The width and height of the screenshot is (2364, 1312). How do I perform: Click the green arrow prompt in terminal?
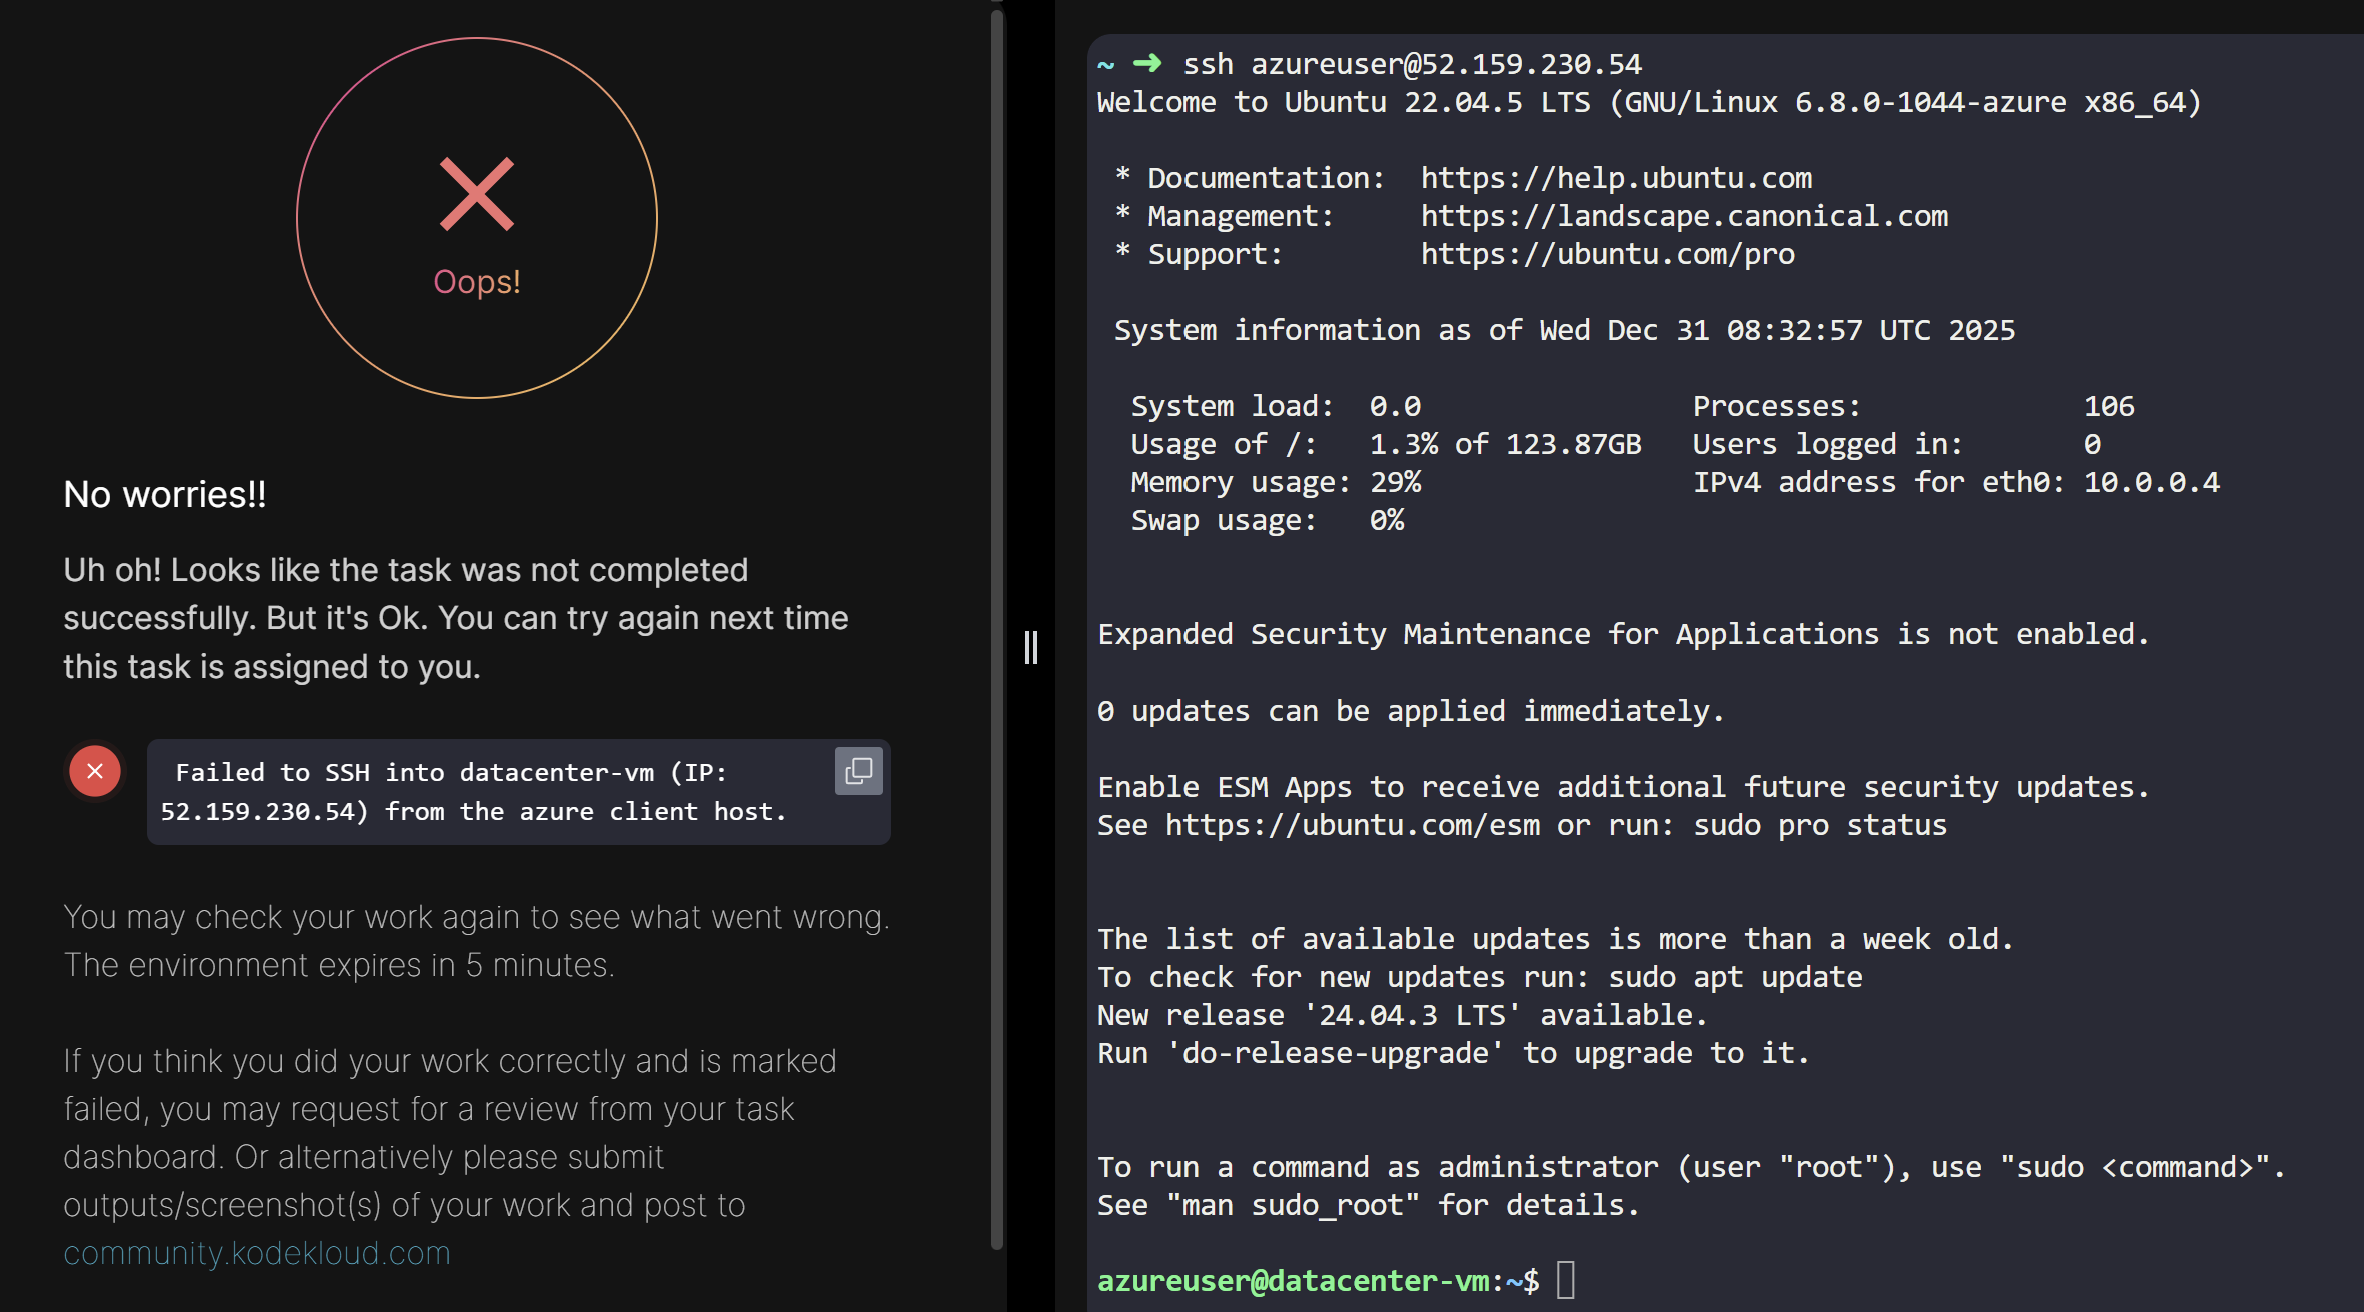pos(1146,64)
